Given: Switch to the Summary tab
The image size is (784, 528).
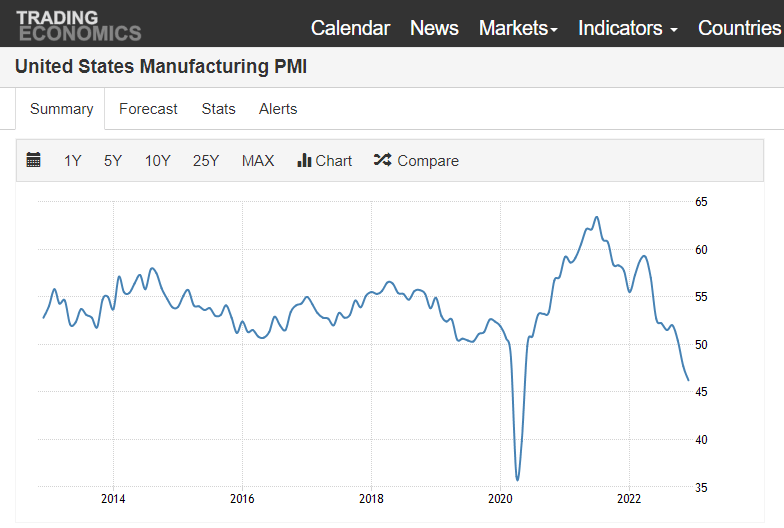Looking at the screenshot, I should pyautogui.click(x=61, y=109).
